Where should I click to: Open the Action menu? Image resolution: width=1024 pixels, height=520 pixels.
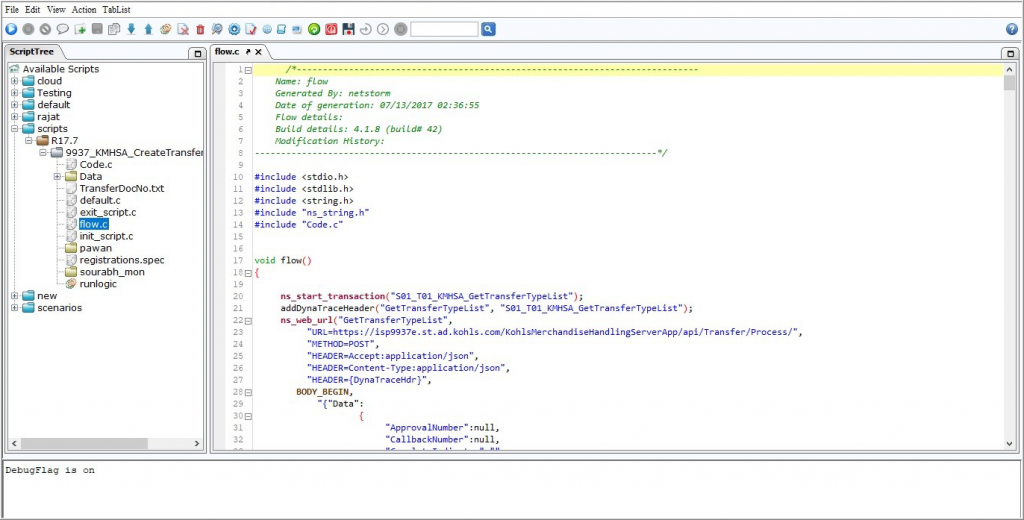click(x=84, y=10)
